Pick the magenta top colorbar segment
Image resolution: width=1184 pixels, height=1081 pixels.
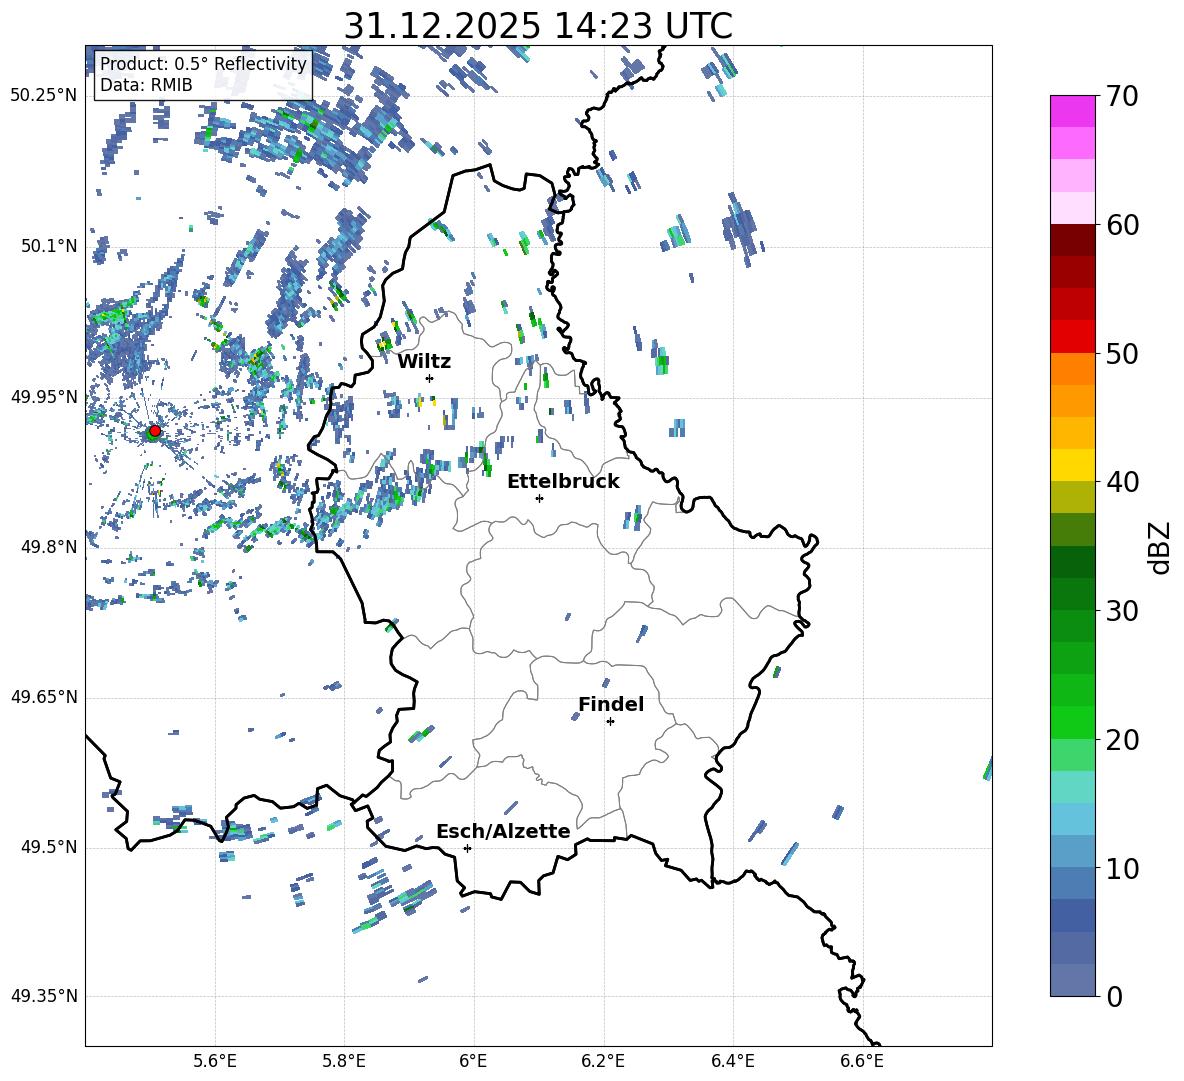1073,112
